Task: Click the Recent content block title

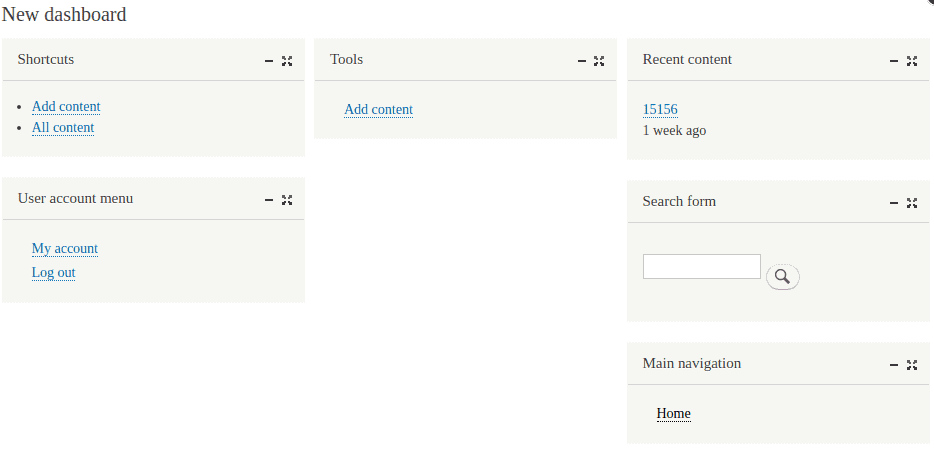Action: click(687, 60)
